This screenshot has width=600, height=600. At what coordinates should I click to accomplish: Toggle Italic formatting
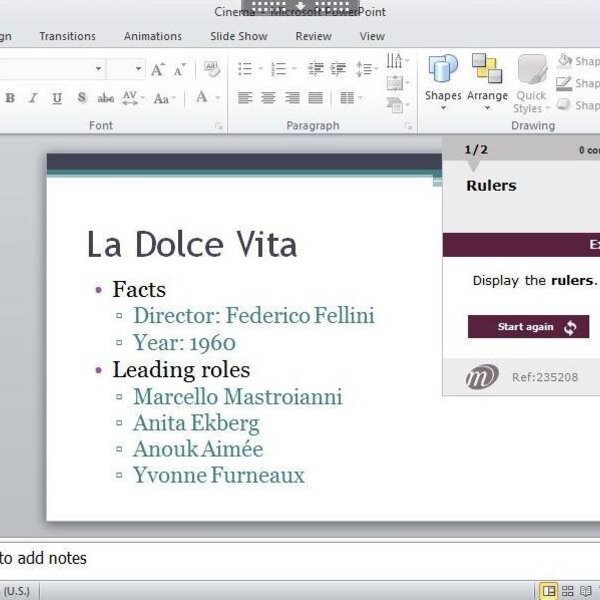pyautogui.click(x=33, y=98)
